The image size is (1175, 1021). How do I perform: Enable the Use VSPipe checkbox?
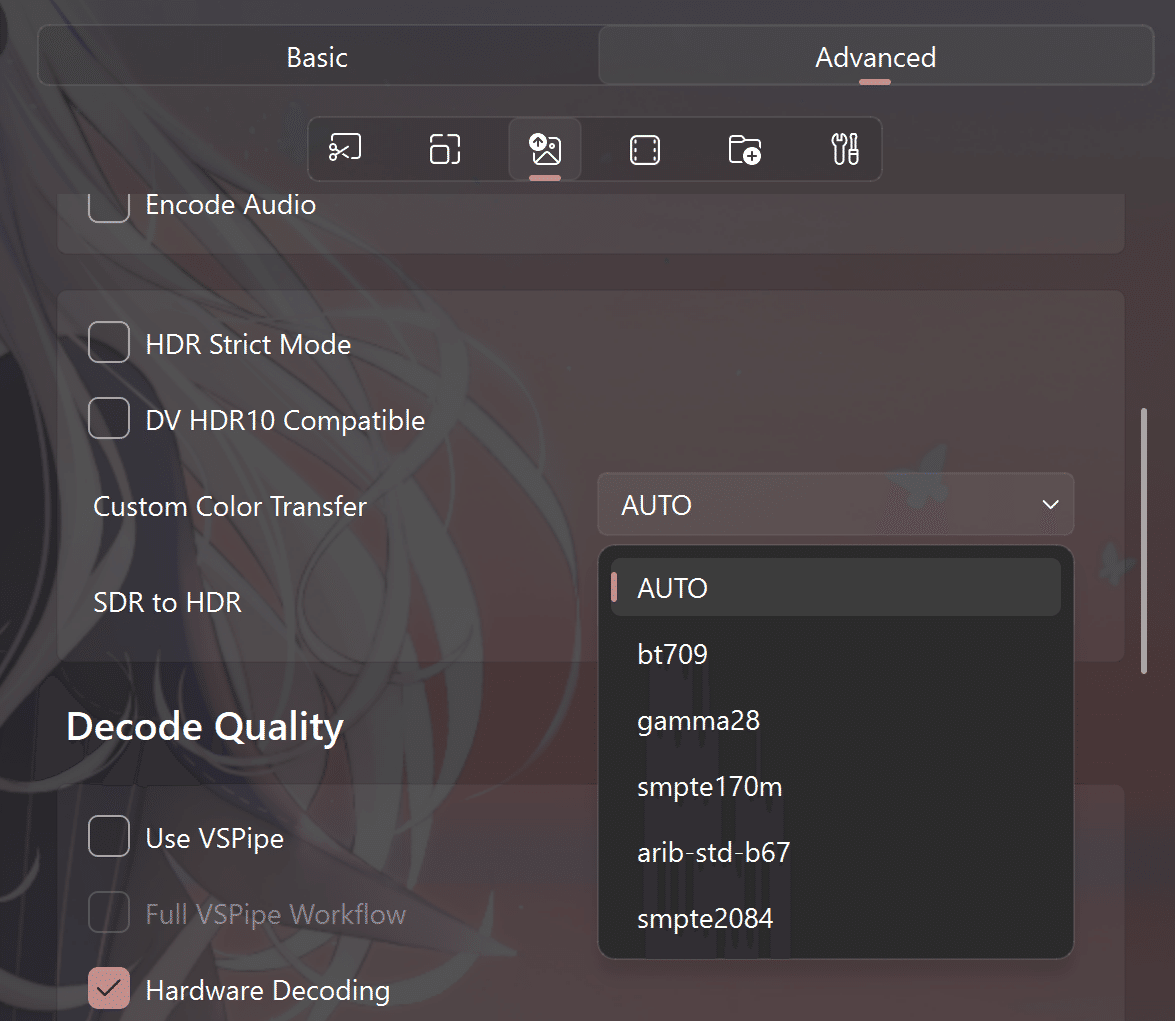pos(109,836)
